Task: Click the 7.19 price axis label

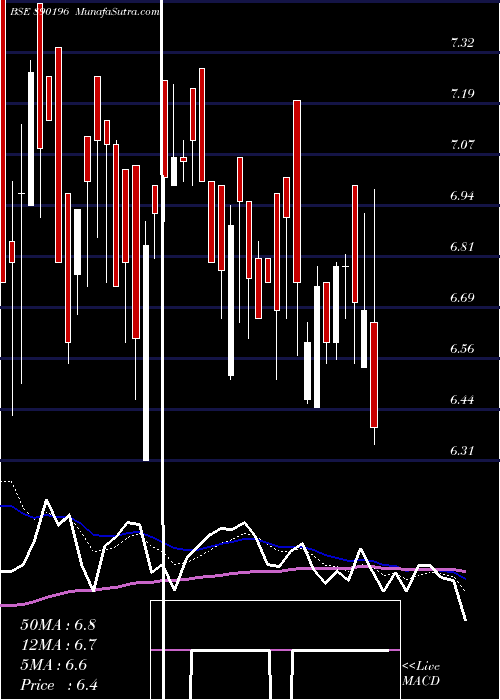Action: tap(462, 94)
